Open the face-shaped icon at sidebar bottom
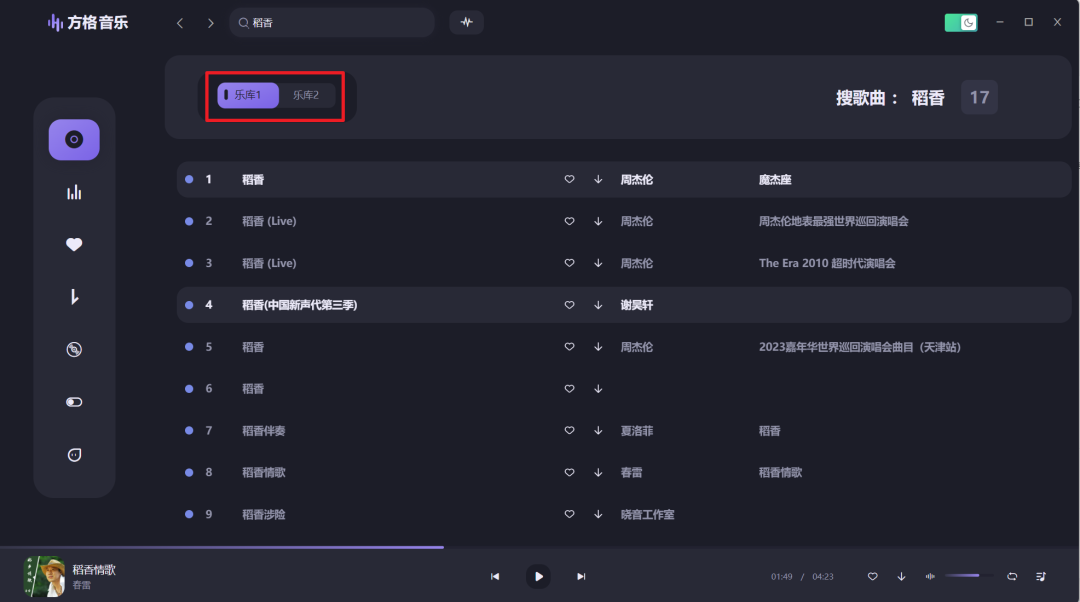This screenshot has width=1080, height=602. coord(74,455)
